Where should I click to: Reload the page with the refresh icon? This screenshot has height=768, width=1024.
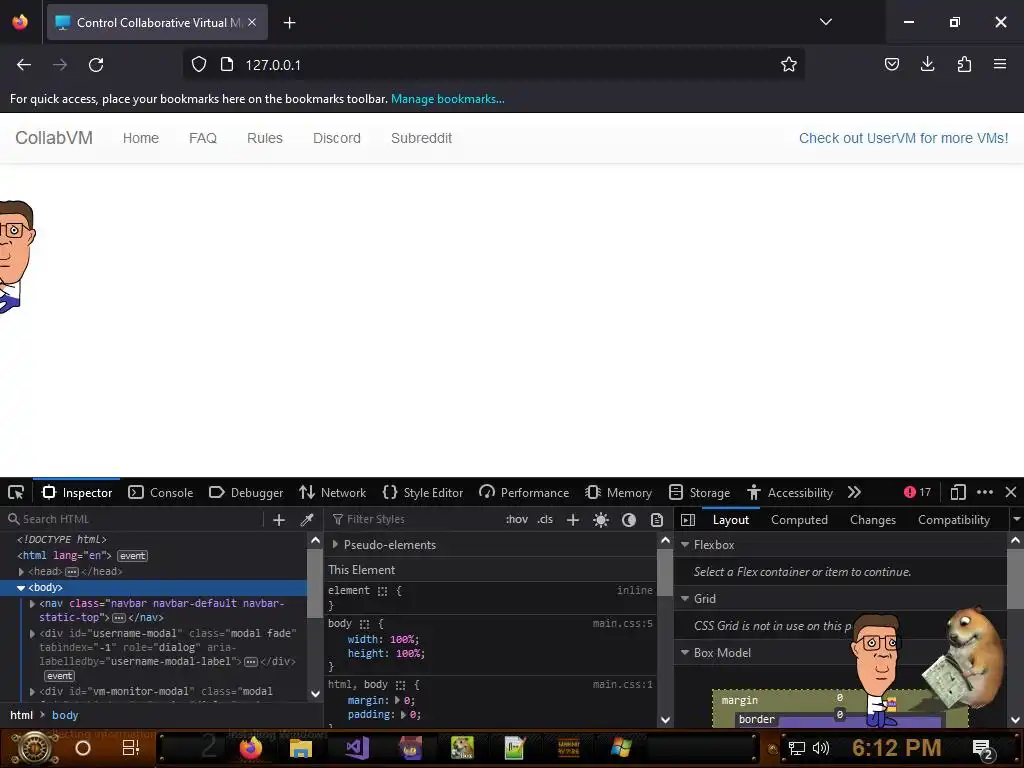pos(96,65)
